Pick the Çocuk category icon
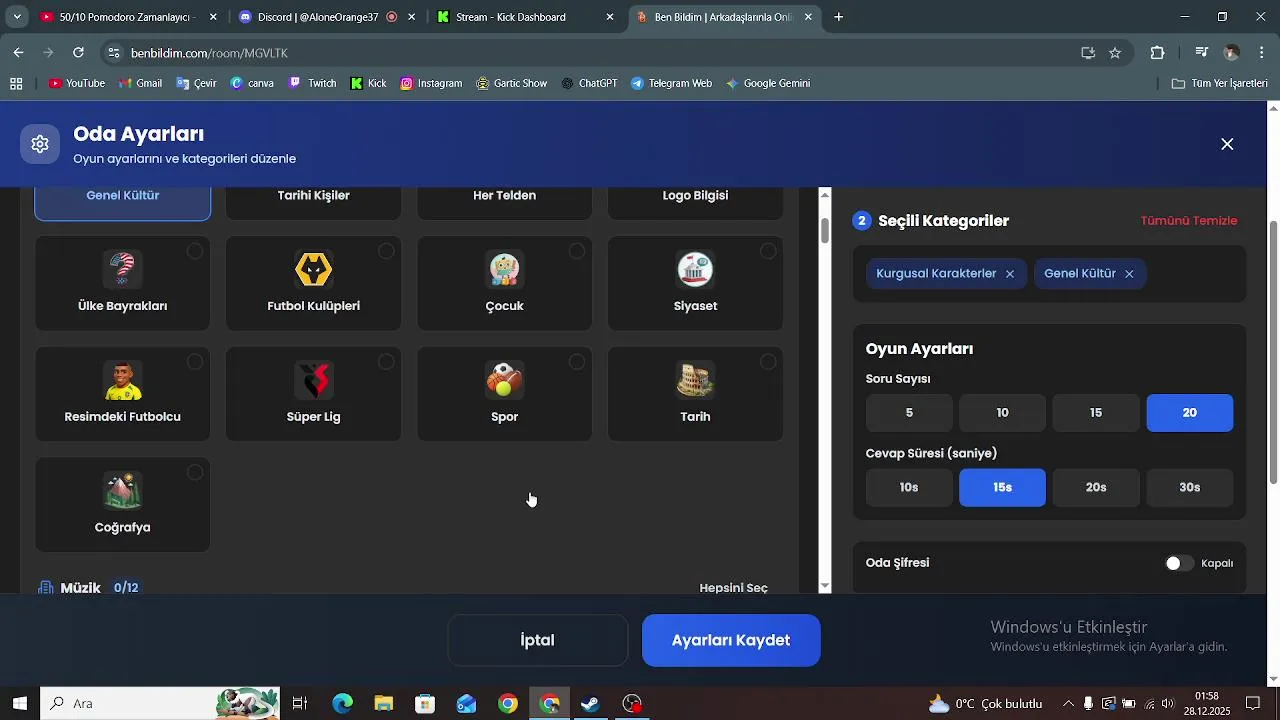 click(504, 270)
